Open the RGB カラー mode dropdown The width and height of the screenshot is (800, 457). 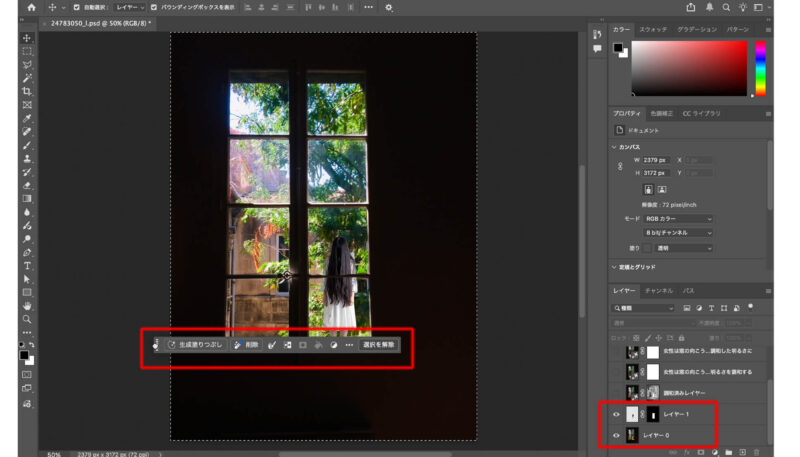click(x=678, y=218)
